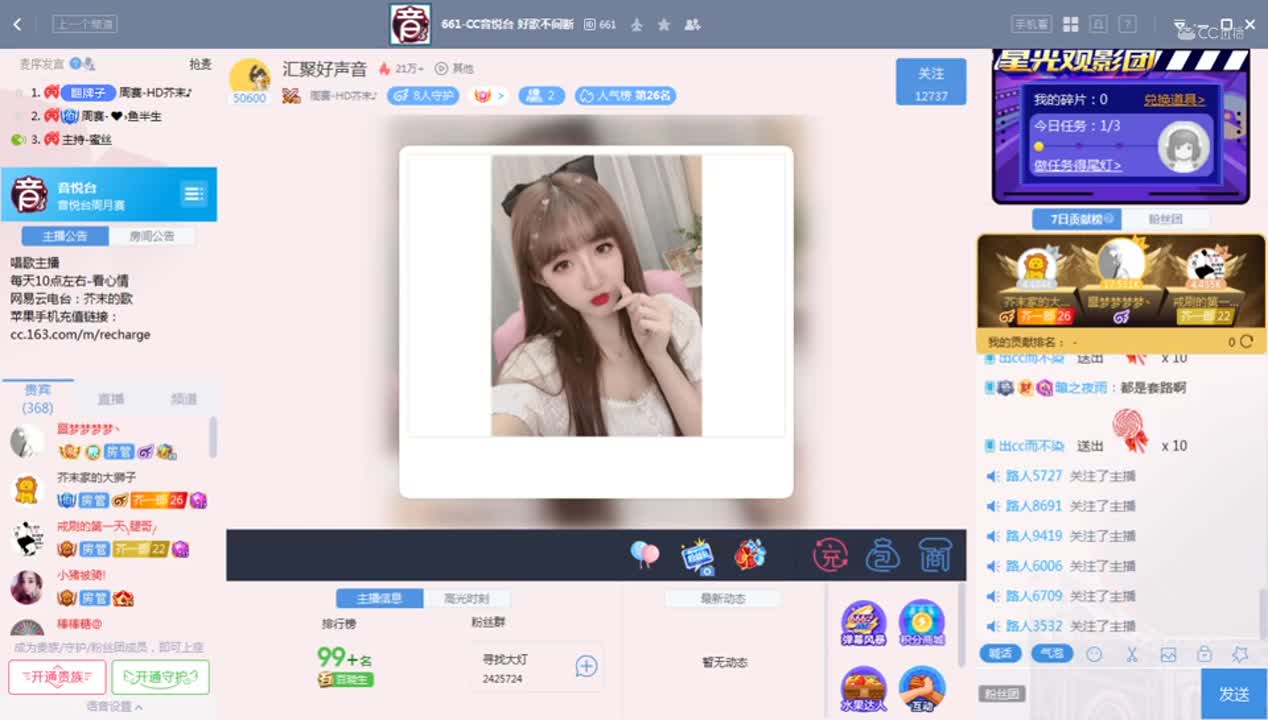Click the 开通守护 button
1268x720 pixels.
[160, 677]
